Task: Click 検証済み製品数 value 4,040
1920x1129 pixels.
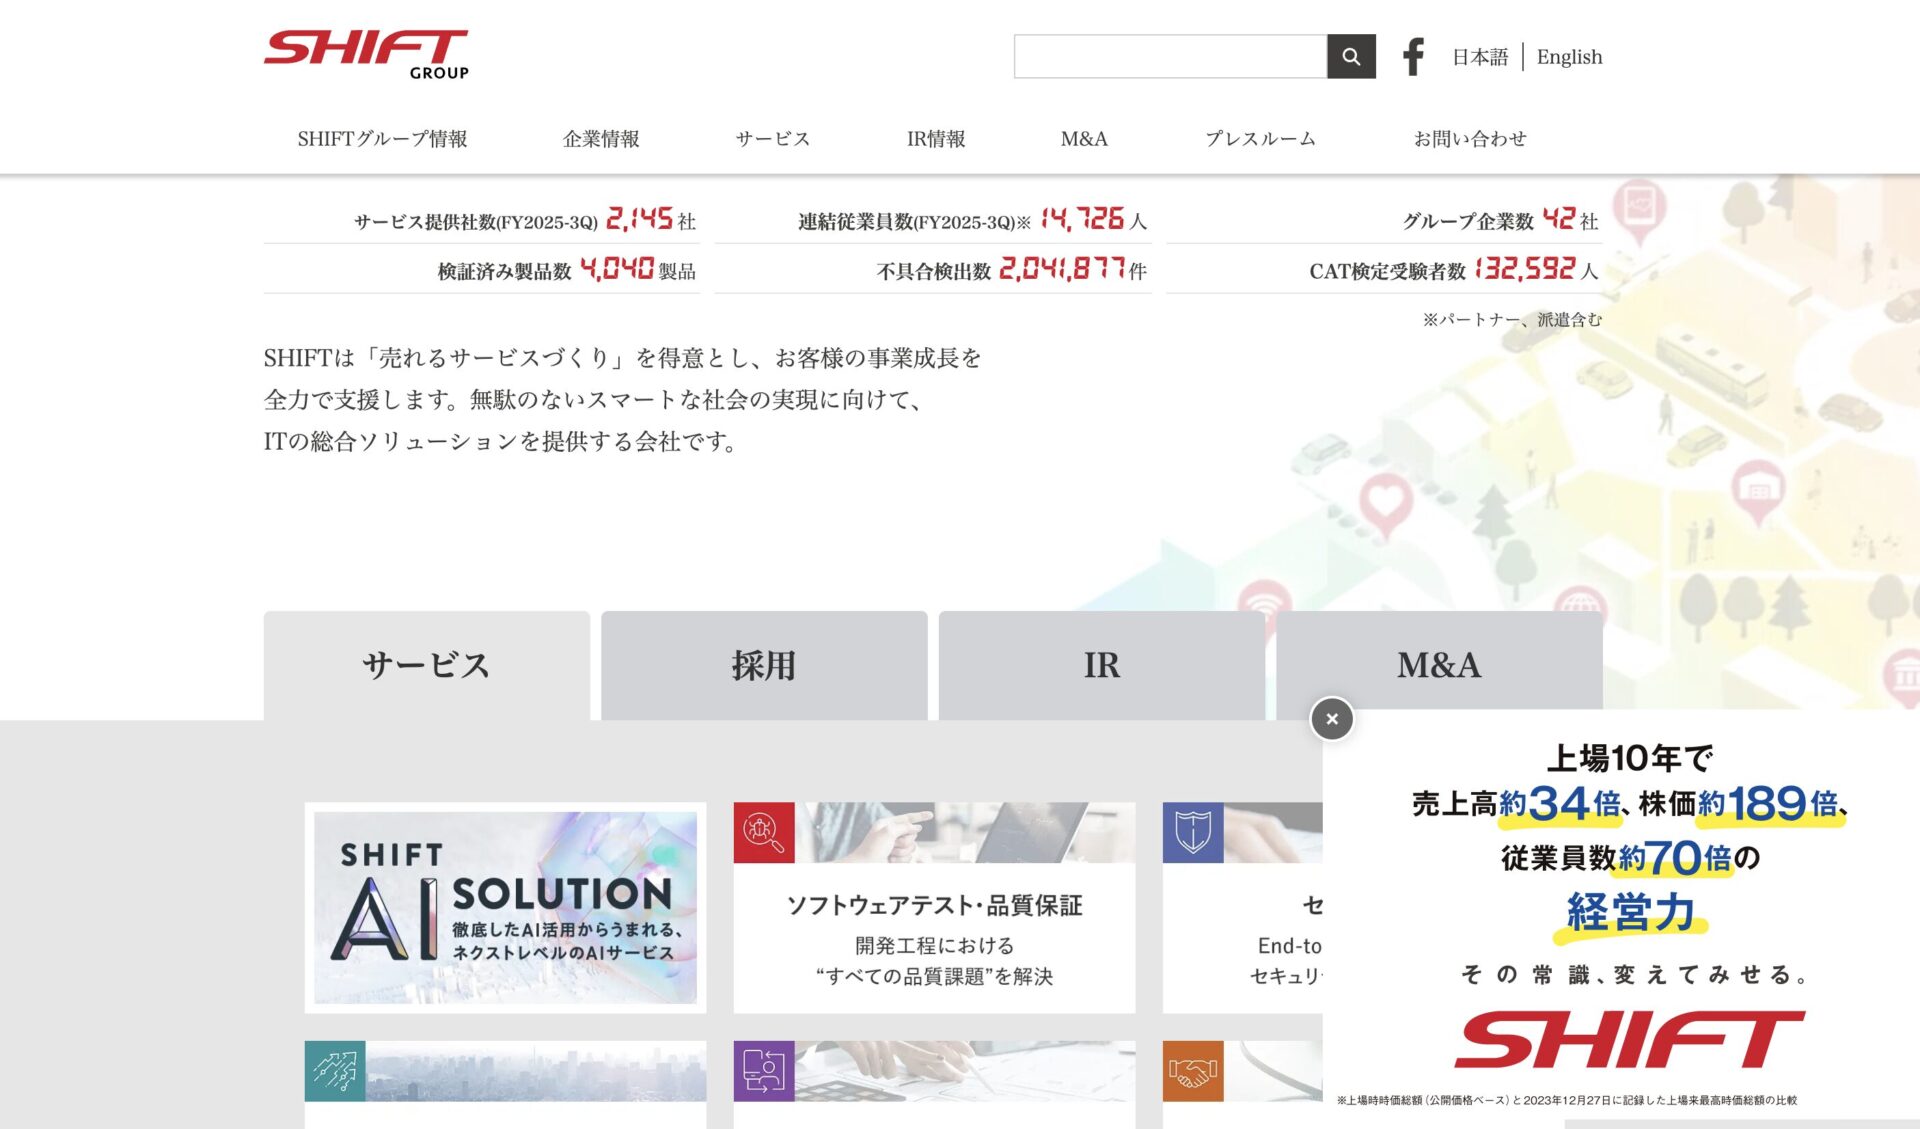Action: tap(617, 269)
